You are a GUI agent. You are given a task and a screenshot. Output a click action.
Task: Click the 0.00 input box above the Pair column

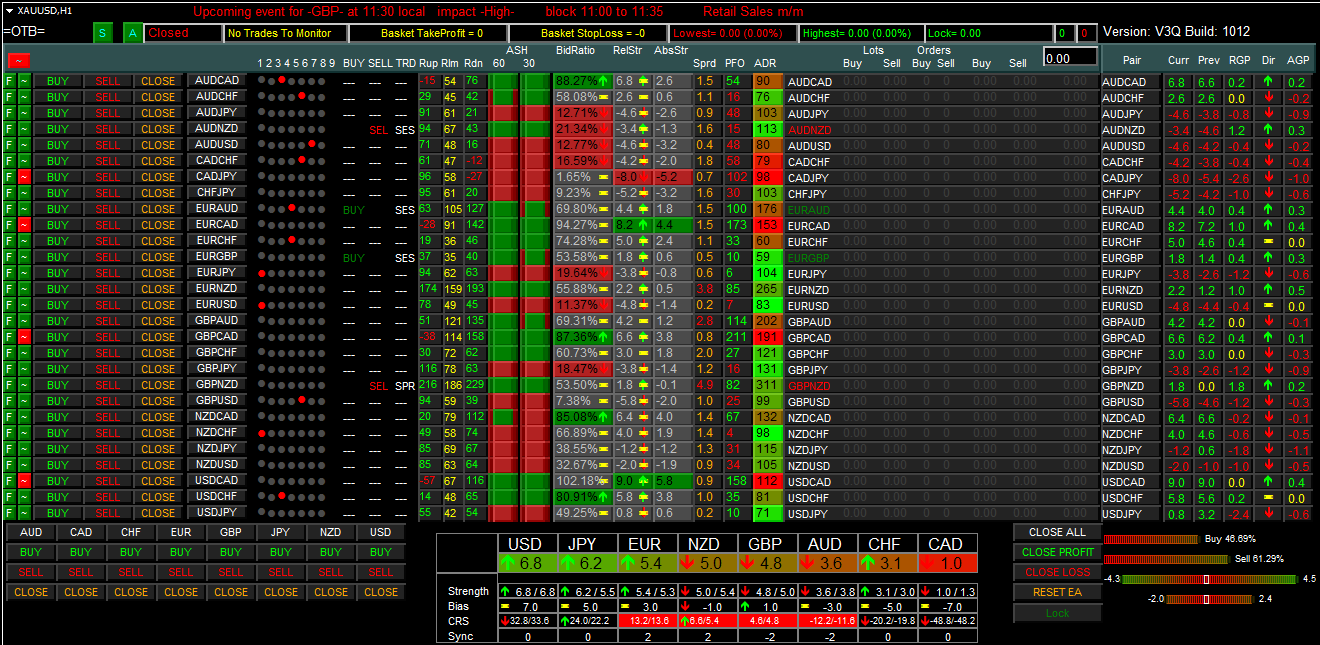(1070, 57)
